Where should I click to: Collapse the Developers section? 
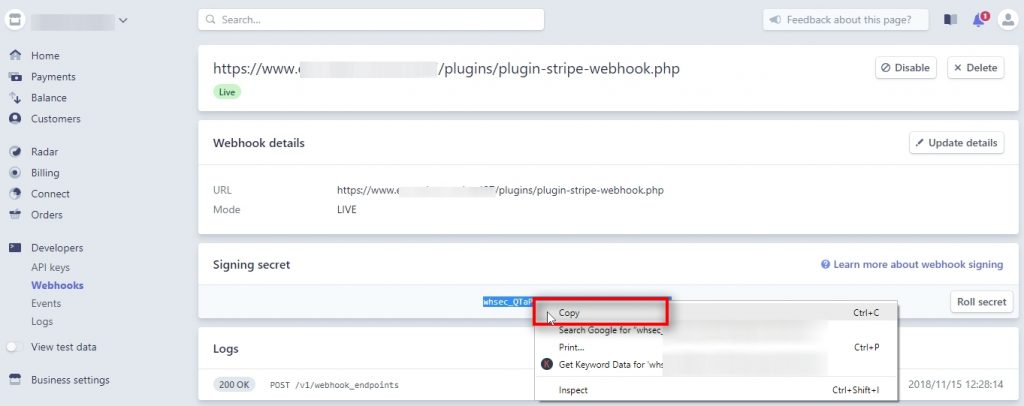(x=56, y=248)
